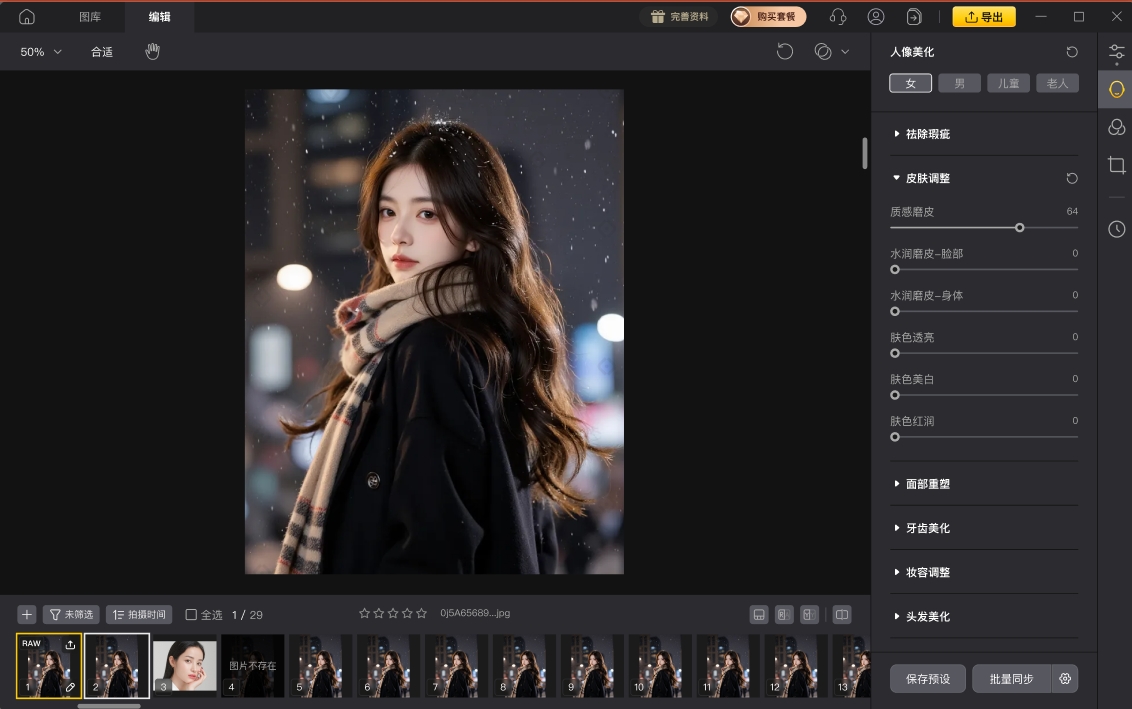Click the filmstrip horizontal scrollbar
Viewport: 1132px width, 709px height.
tap(109, 706)
